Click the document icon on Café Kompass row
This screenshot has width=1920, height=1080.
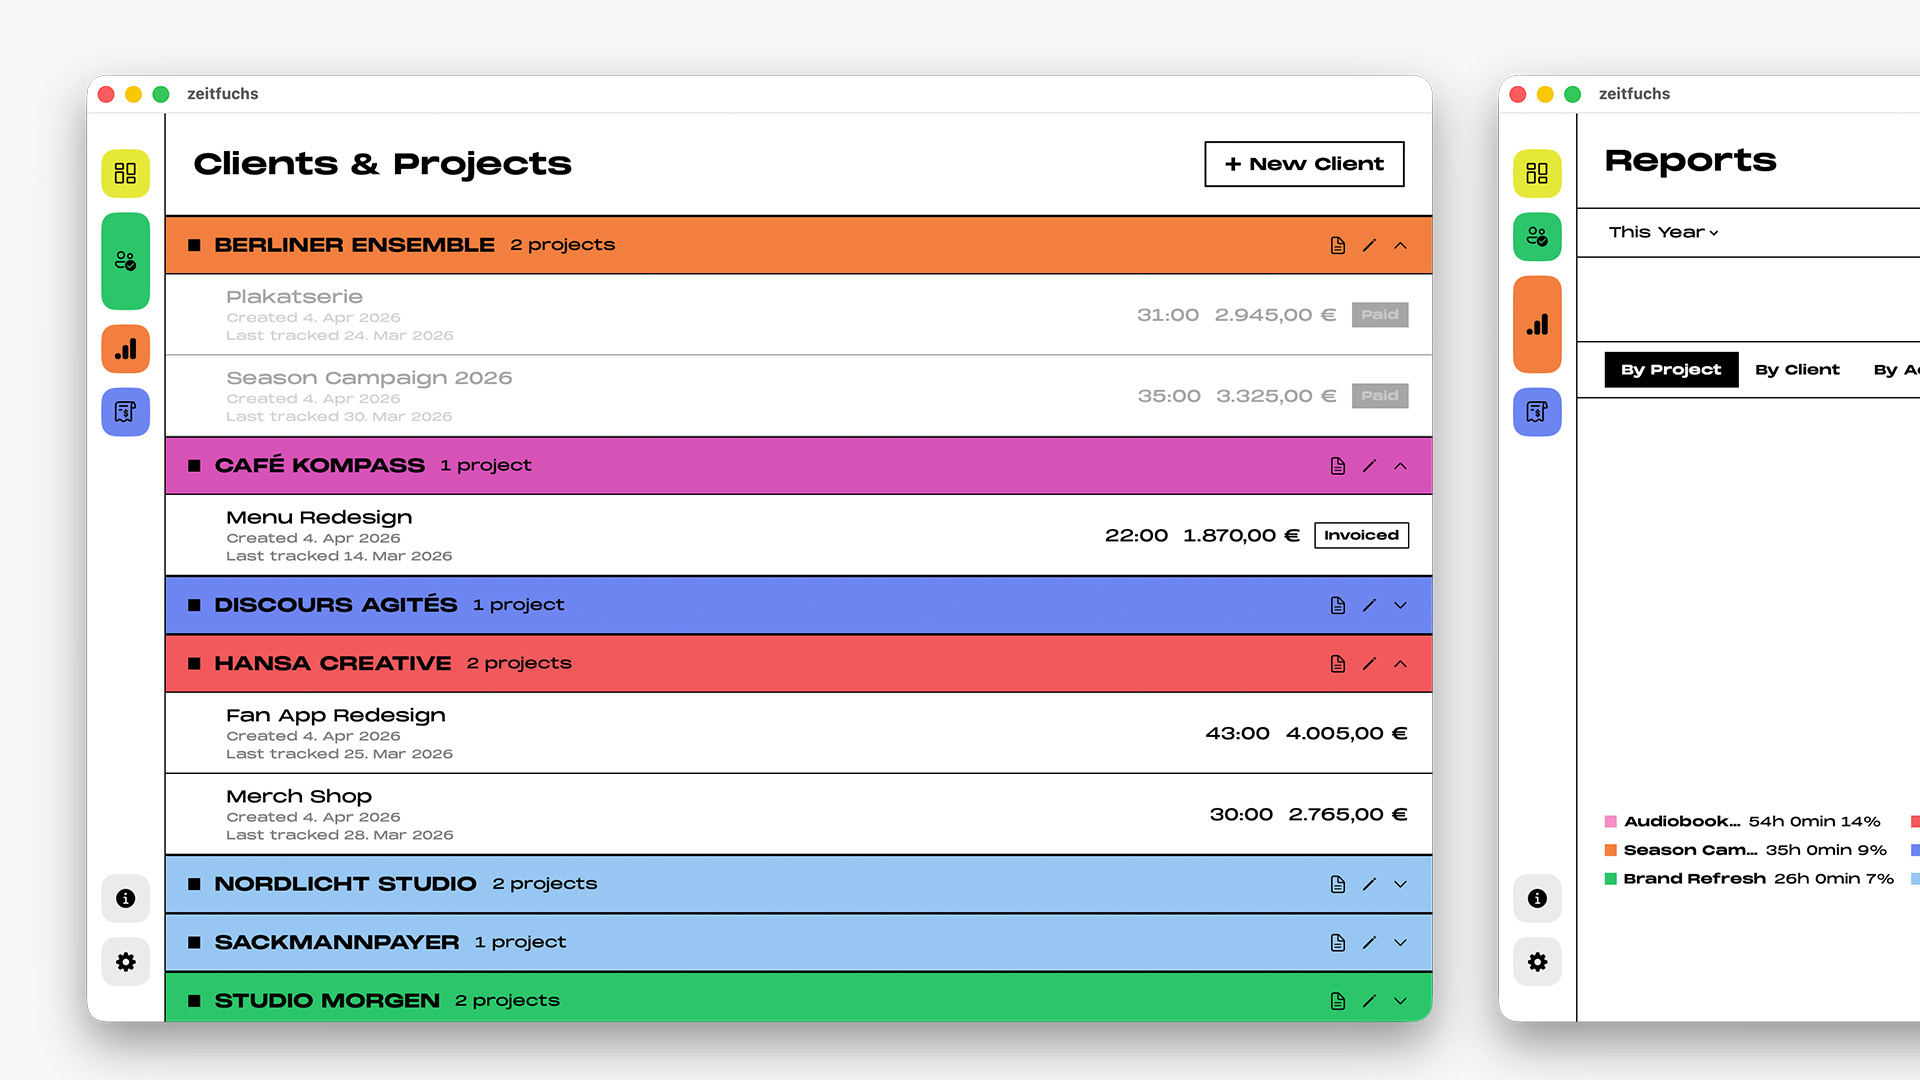click(1337, 465)
